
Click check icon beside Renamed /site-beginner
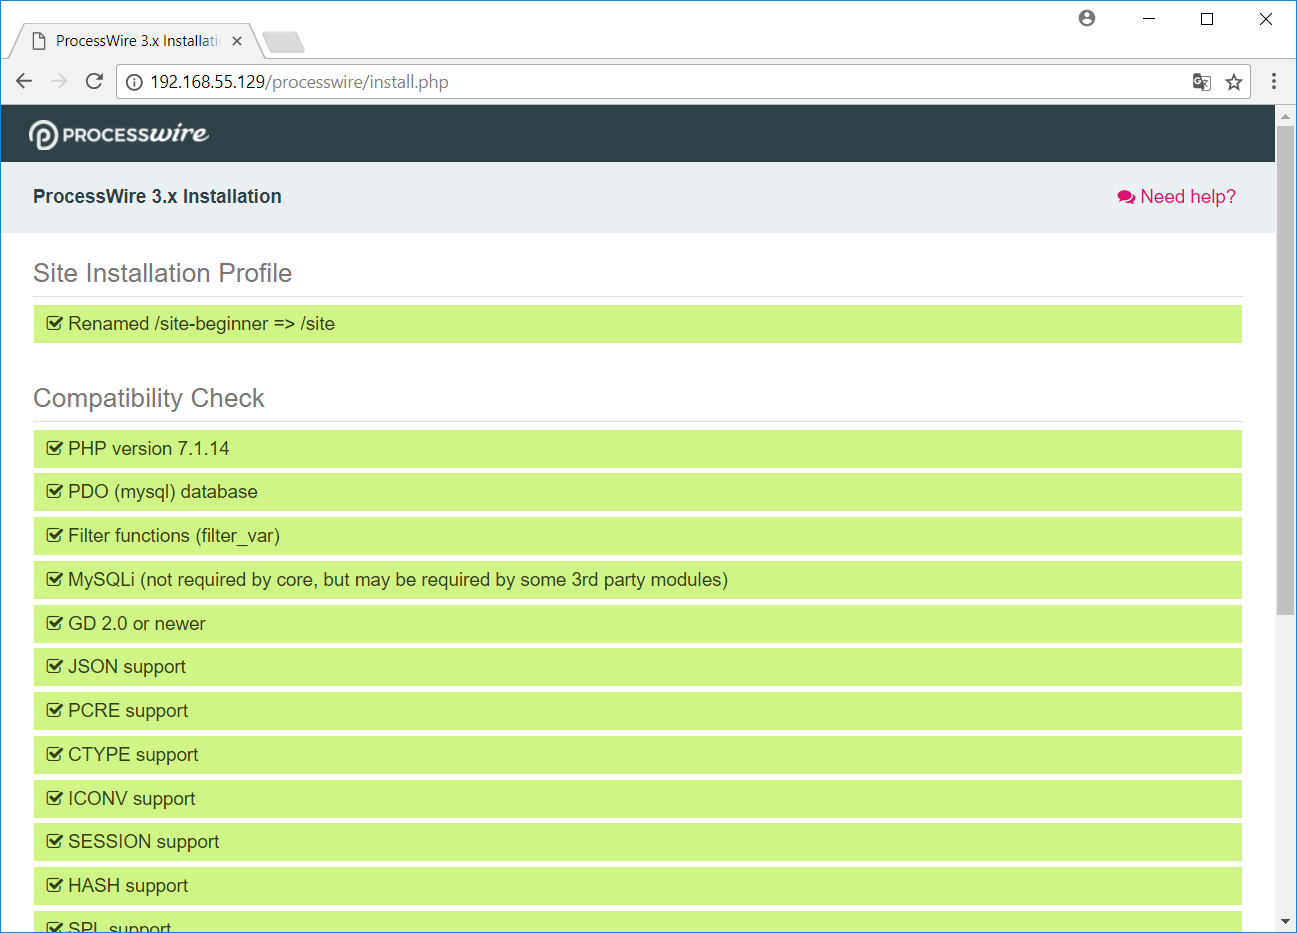55,323
